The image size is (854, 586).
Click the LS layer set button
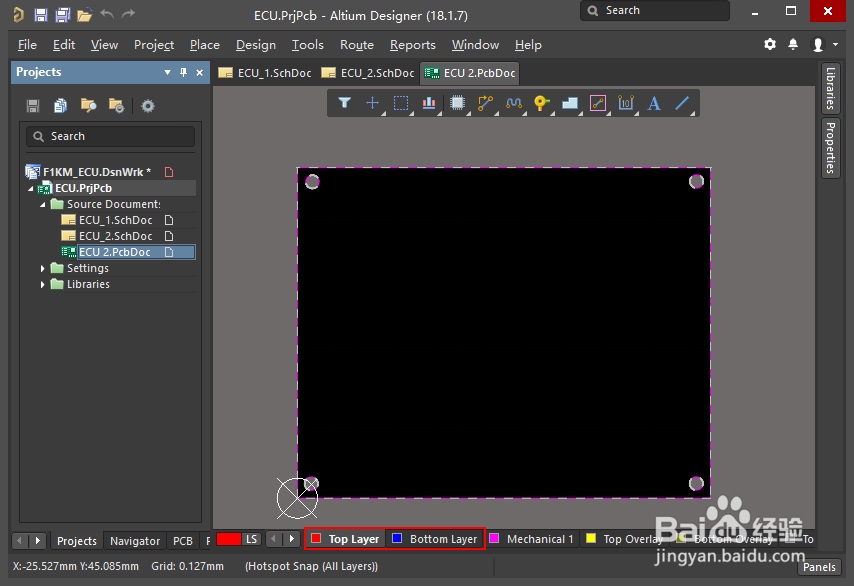(252, 539)
